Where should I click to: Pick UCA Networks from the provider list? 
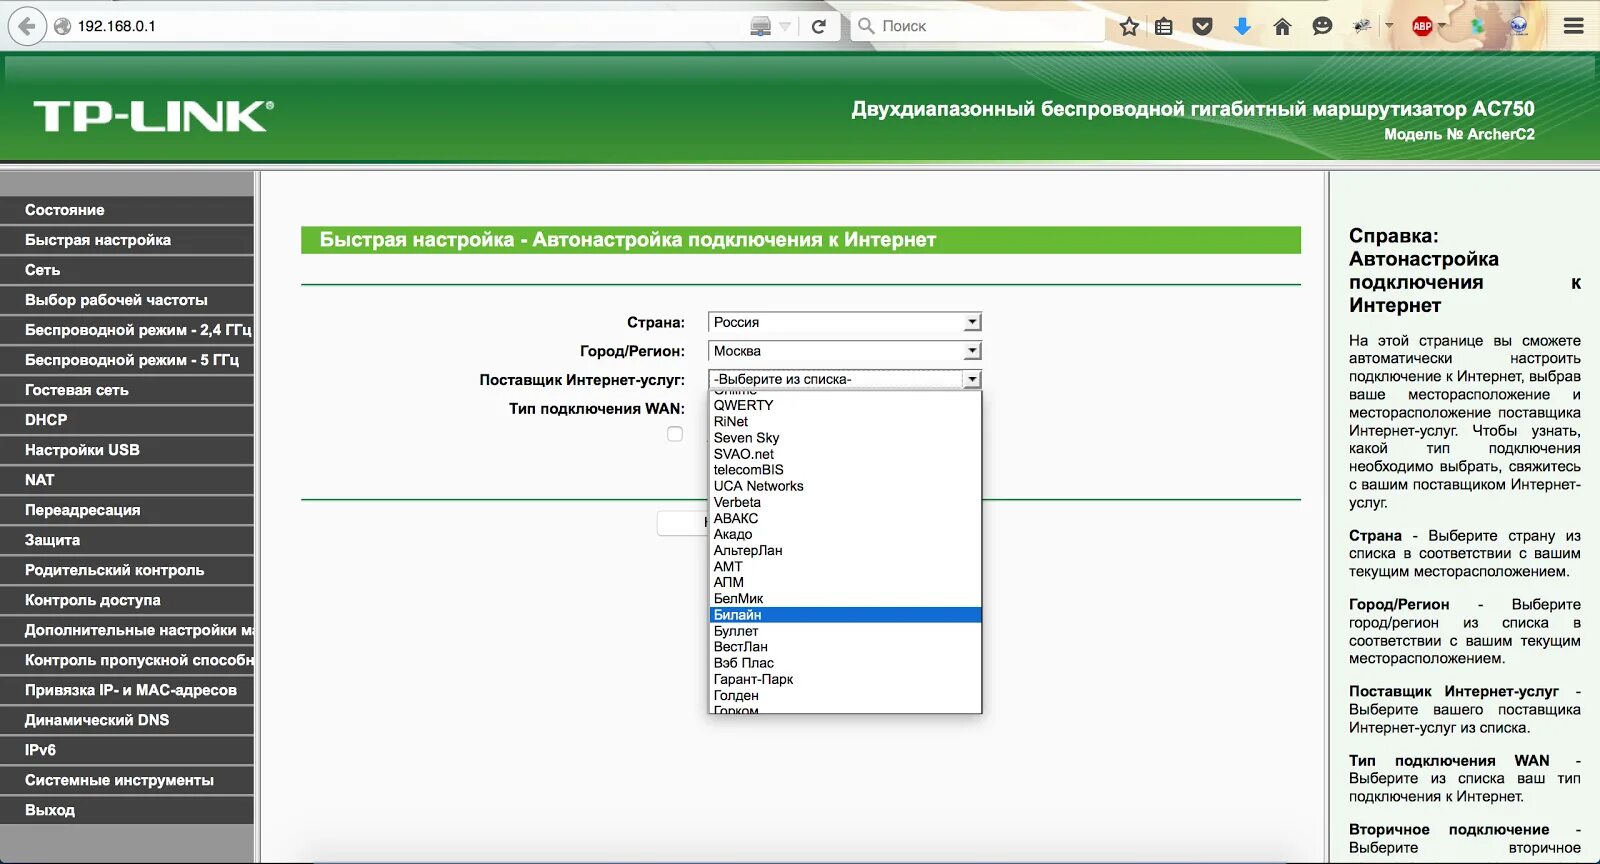(x=845, y=486)
